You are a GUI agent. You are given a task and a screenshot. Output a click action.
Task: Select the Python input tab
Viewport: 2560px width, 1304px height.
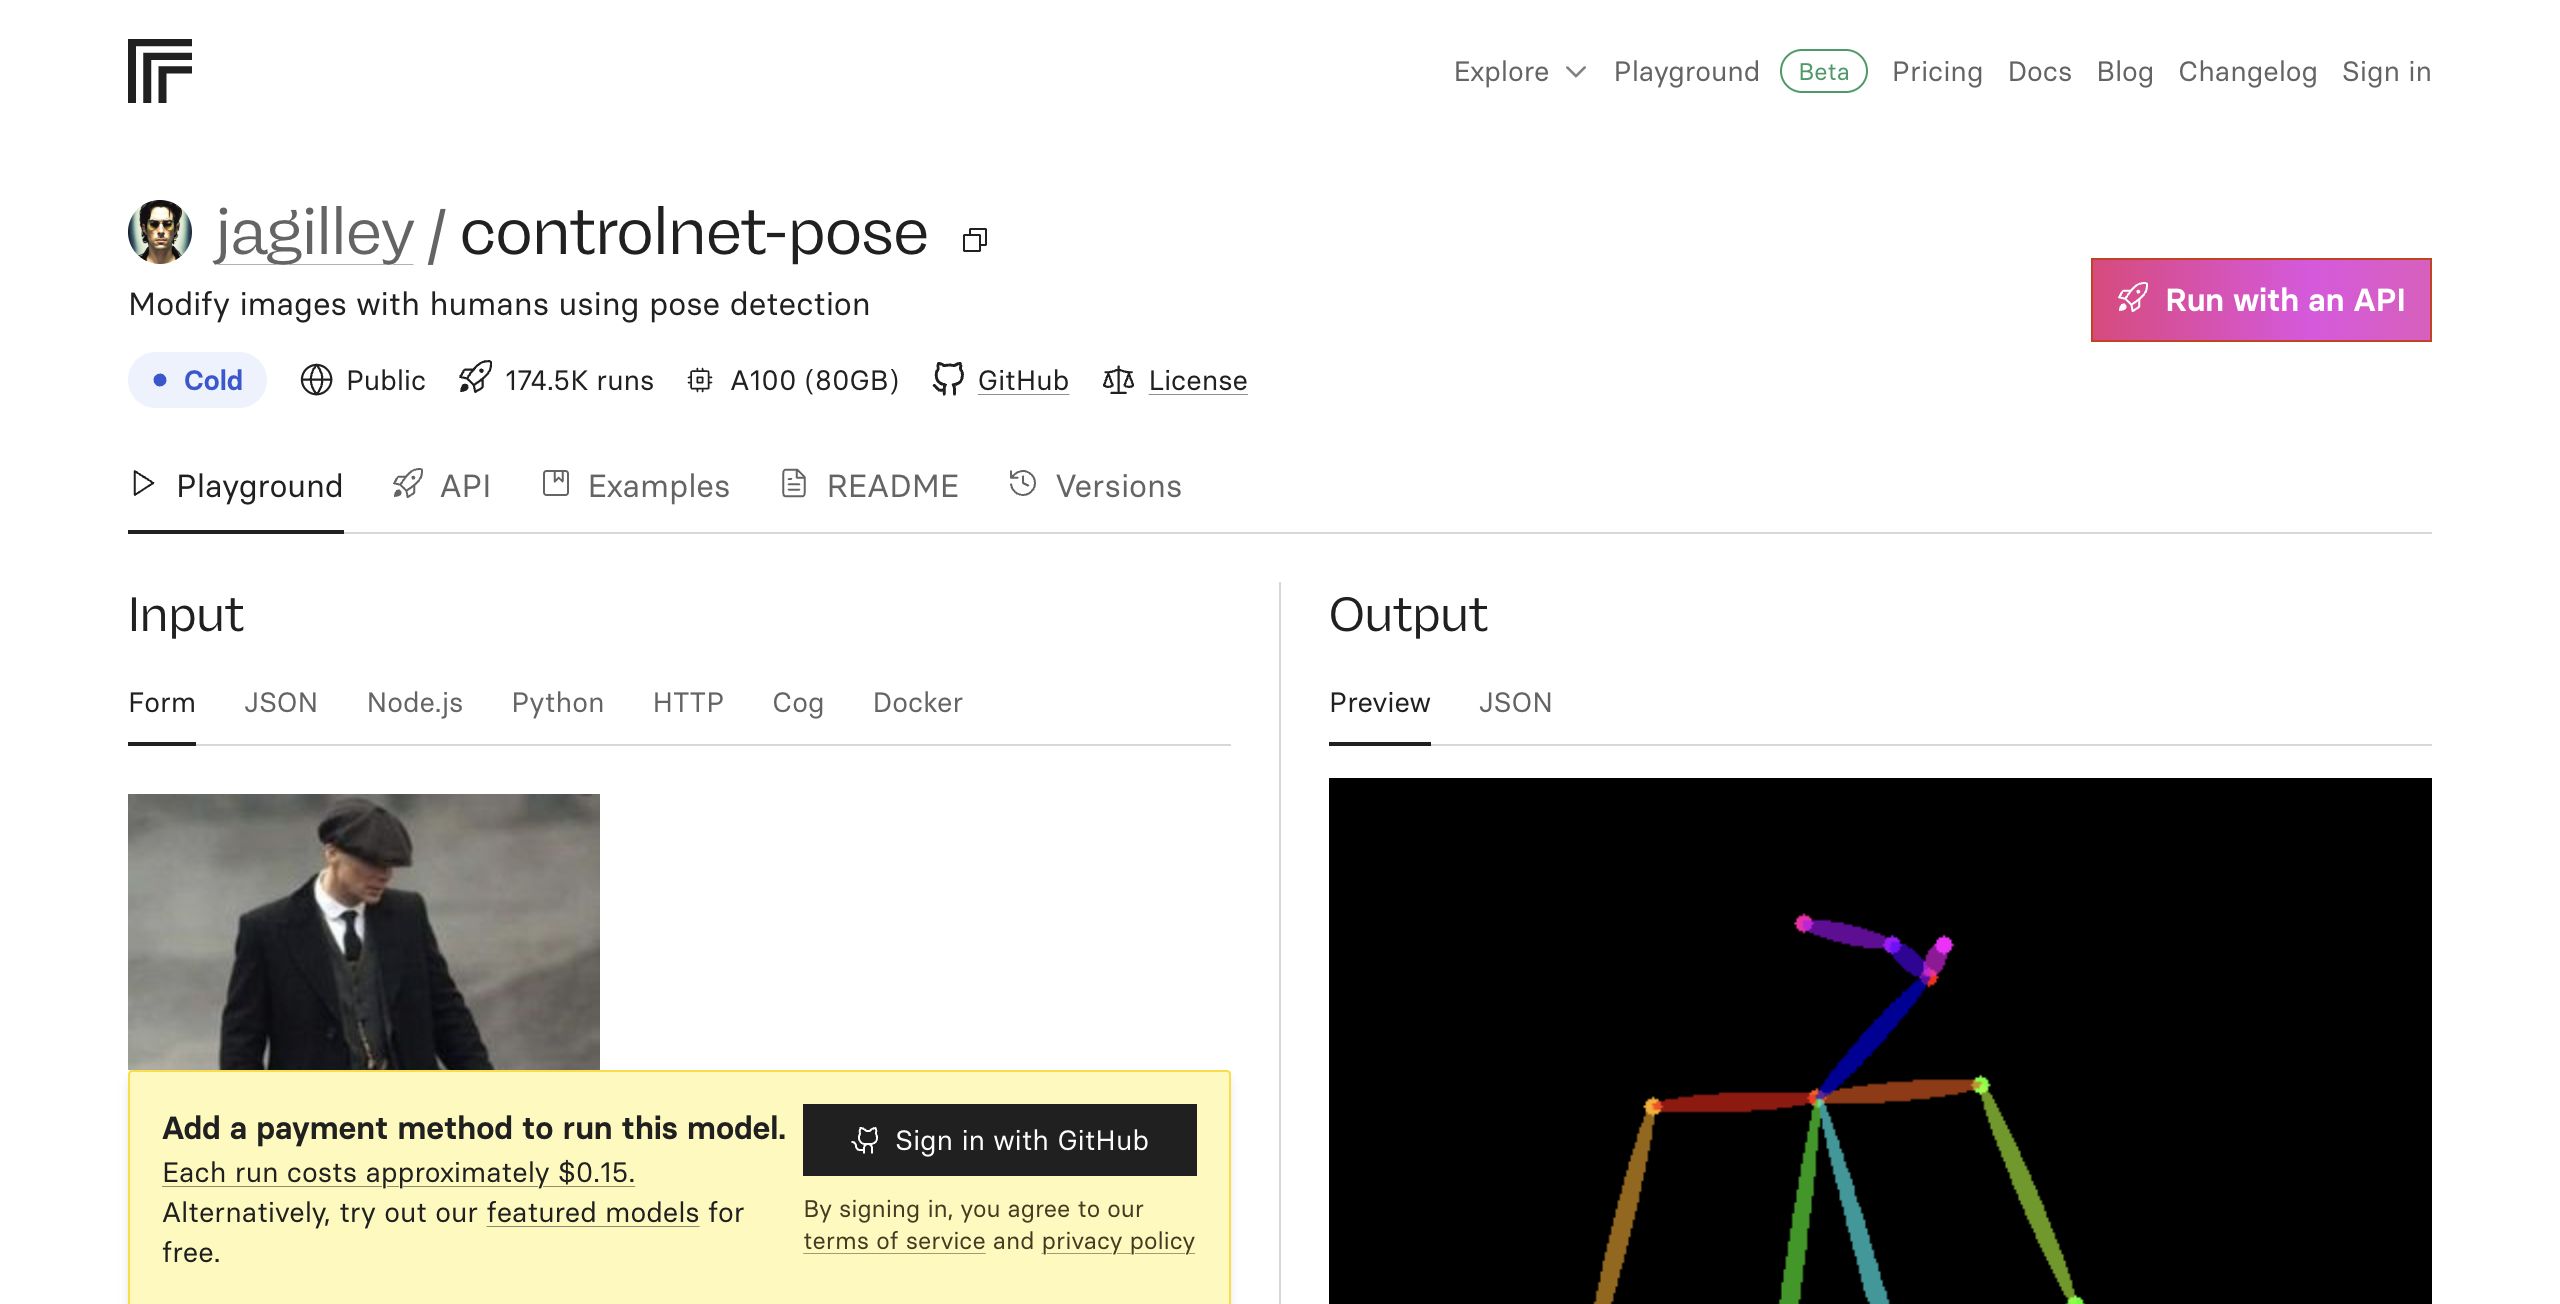pyautogui.click(x=557, y=703)
